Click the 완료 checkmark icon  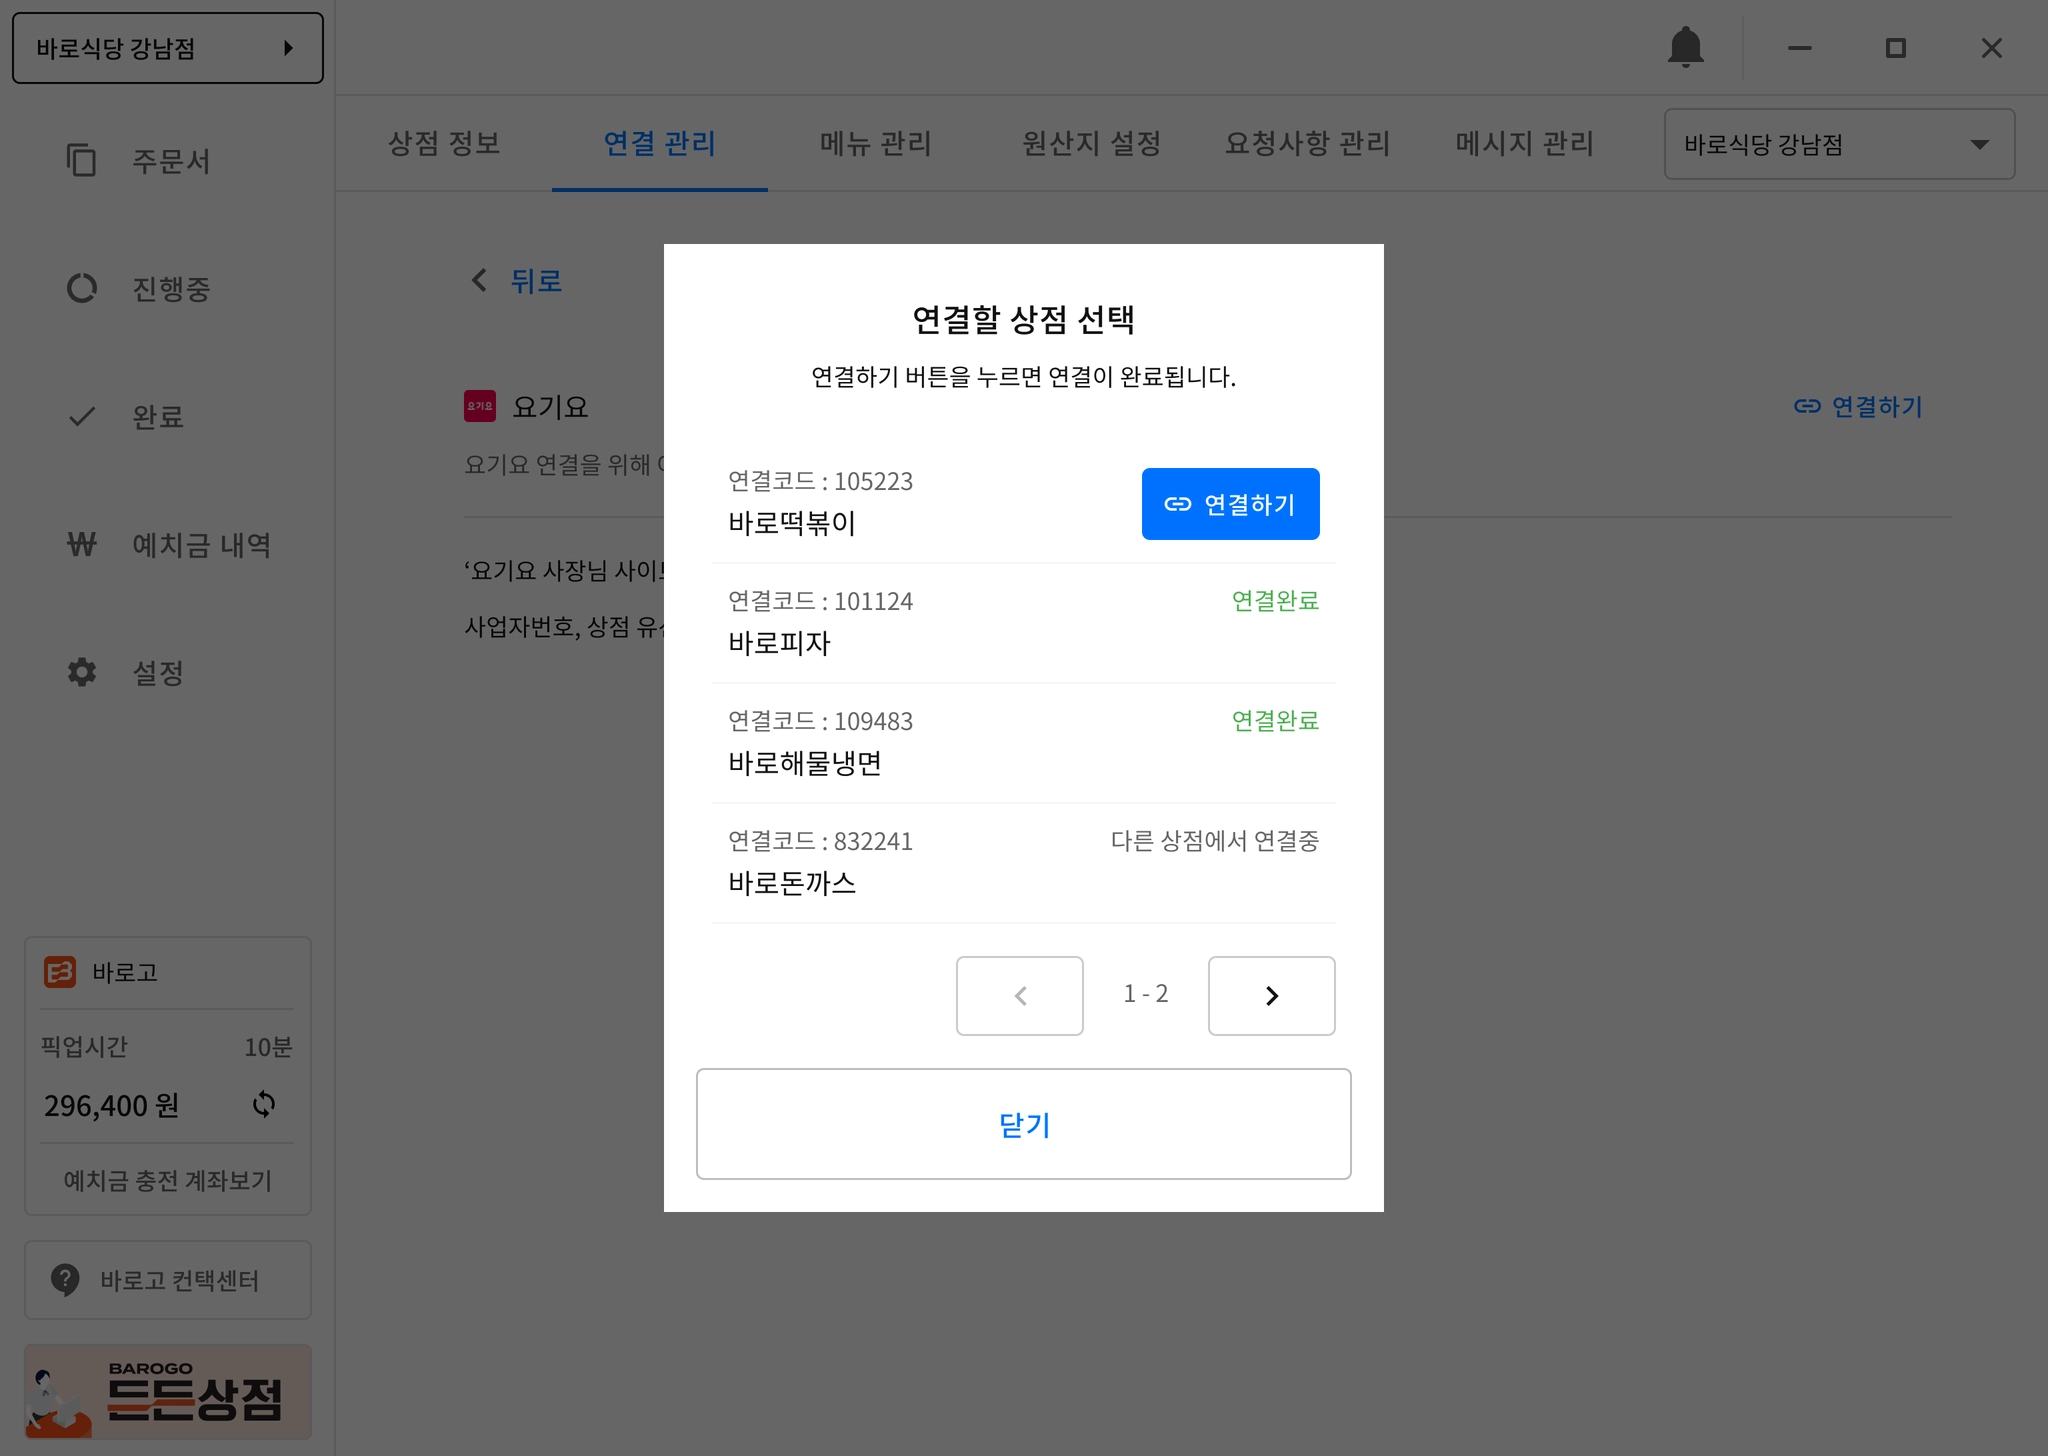81,417
